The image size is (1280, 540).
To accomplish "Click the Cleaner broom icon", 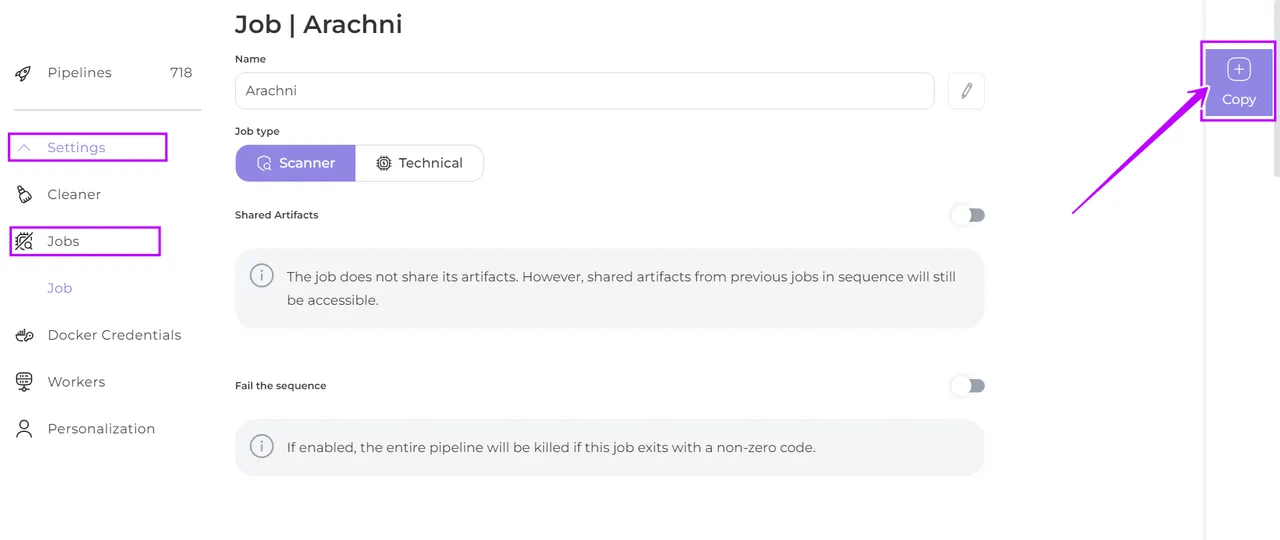I will click(25, 195).
